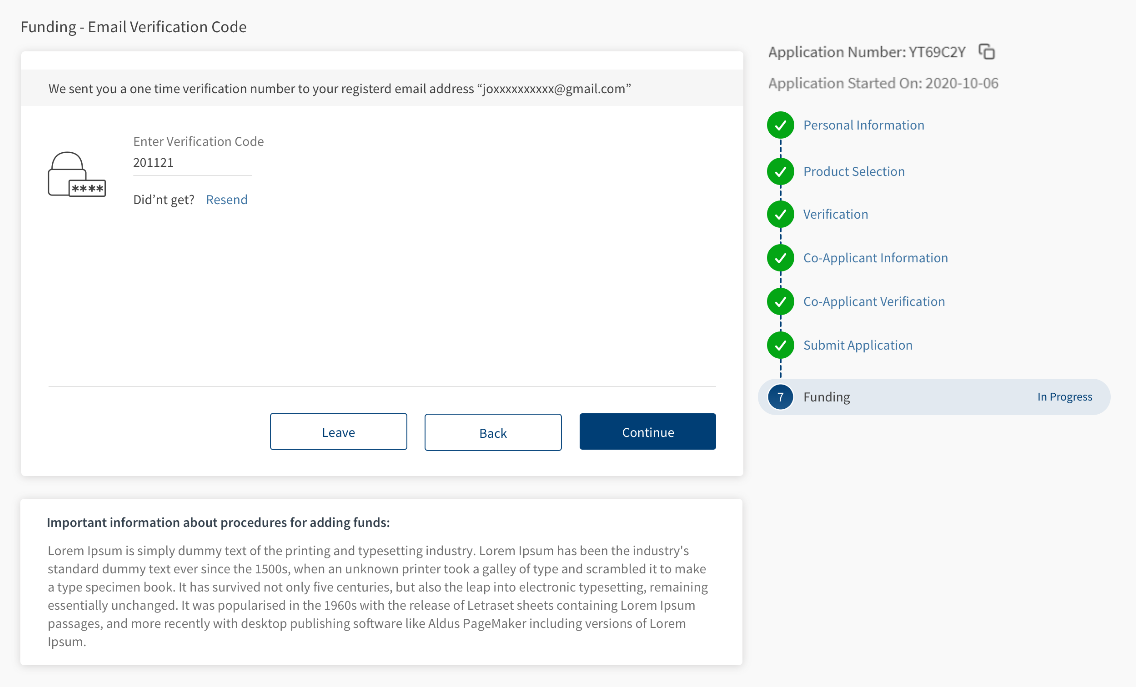The height and width of the screenshot is (687, 1136).
Task: Click the Co-Applicant Verification checkmark icon
Action: (780, 302)
